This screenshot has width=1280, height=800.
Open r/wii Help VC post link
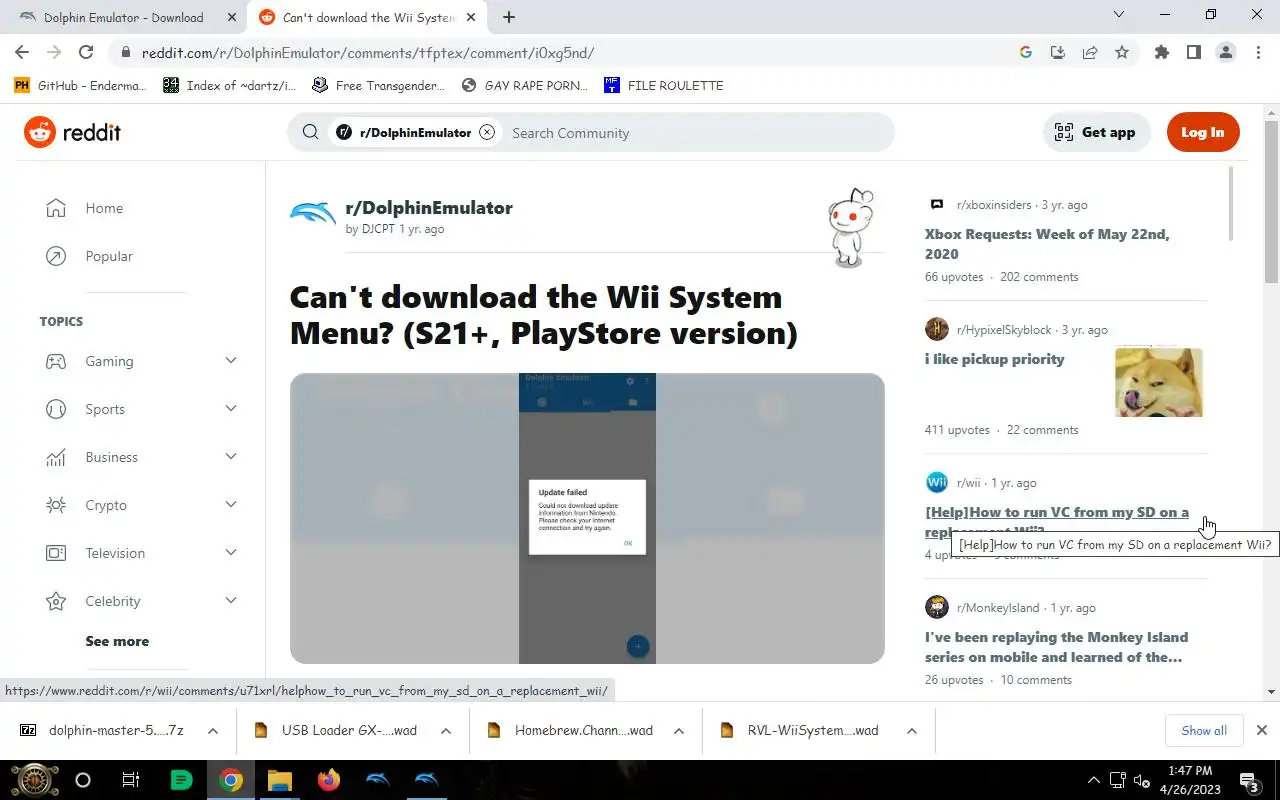pyautogui.click(x=1057, y=512)
